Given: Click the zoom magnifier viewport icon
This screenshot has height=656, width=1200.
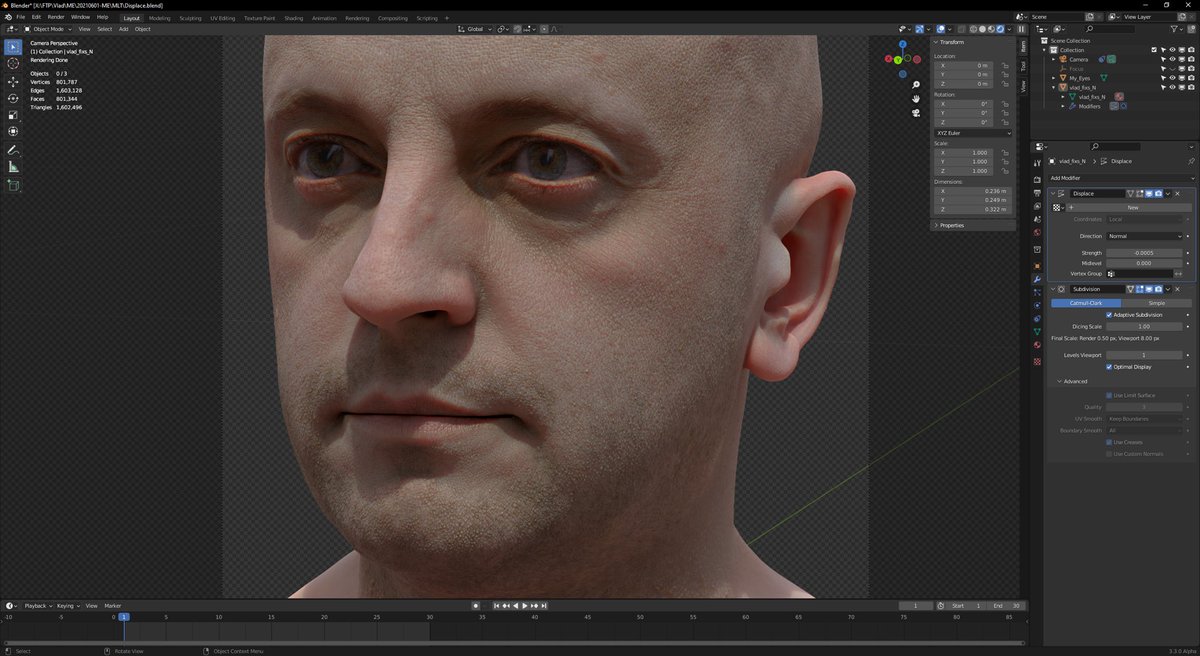Looking at the screenshot, I should [916, 85].
